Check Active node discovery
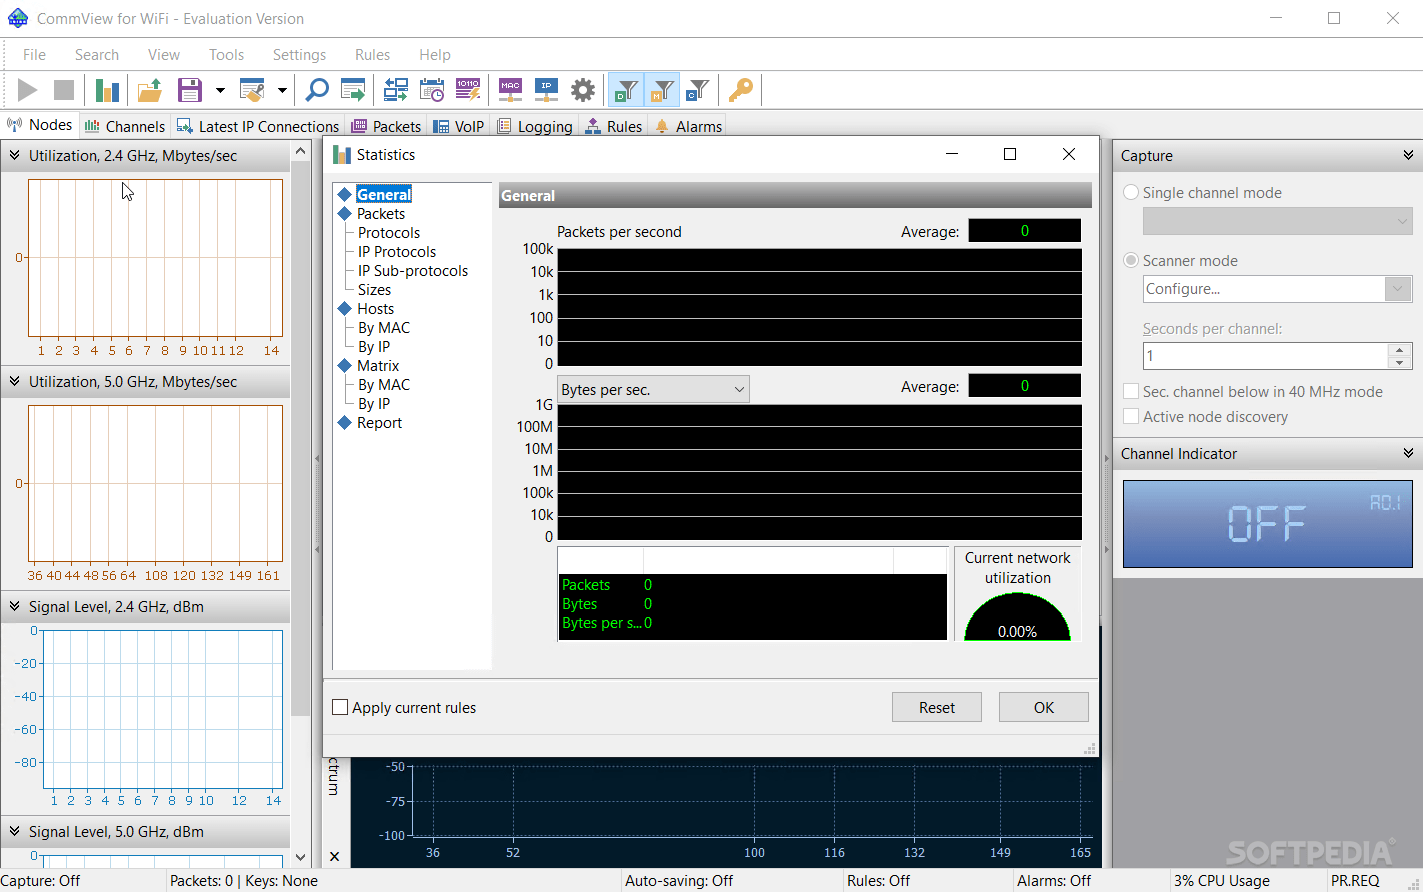Screen dimensions: 1423x892 [x=1131, y=417]
